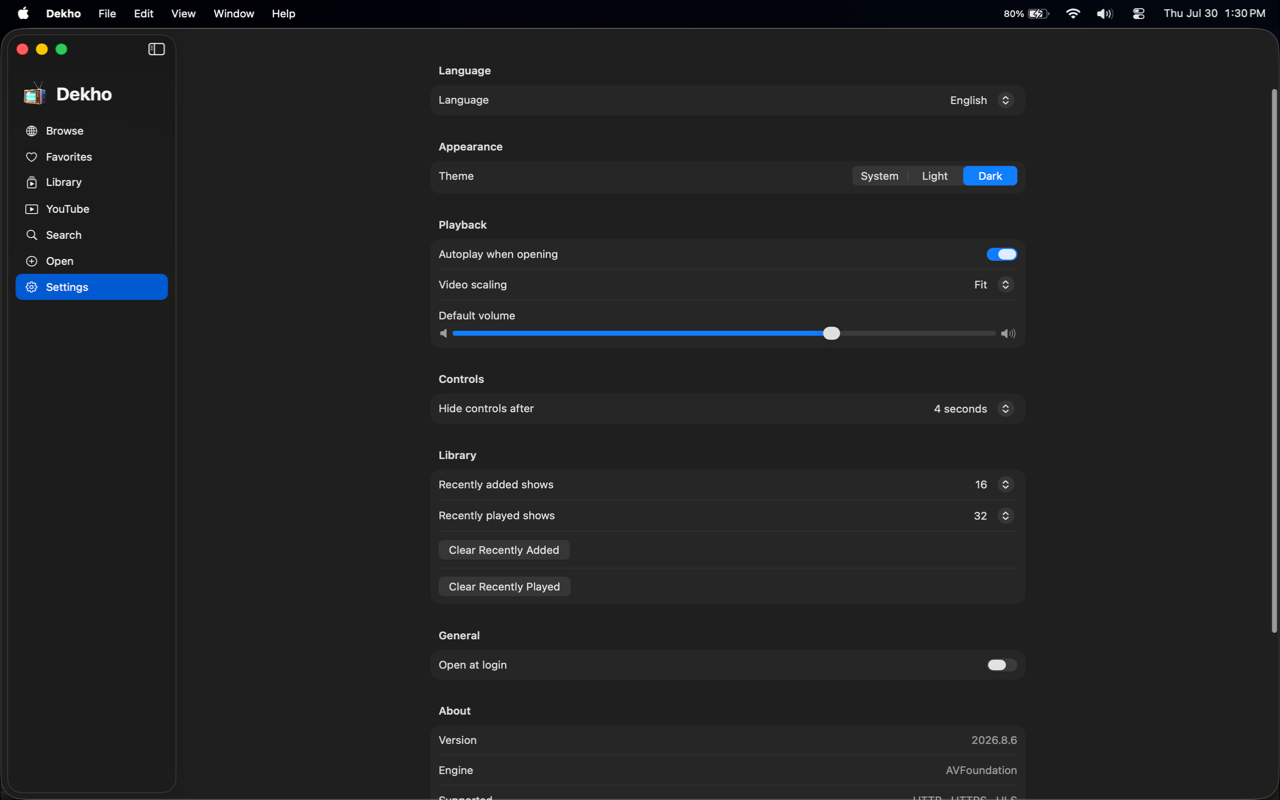Open the Help menu

tap(283, 14)
